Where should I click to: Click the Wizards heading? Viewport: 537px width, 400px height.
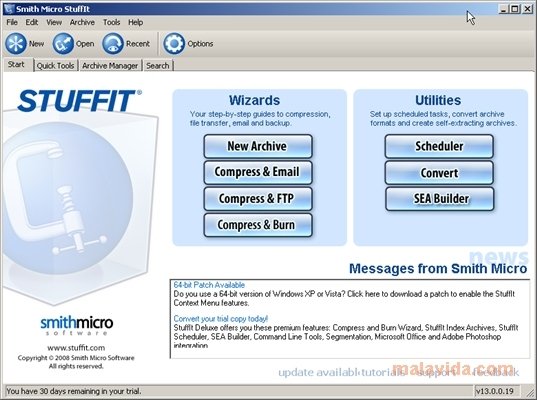254,100
